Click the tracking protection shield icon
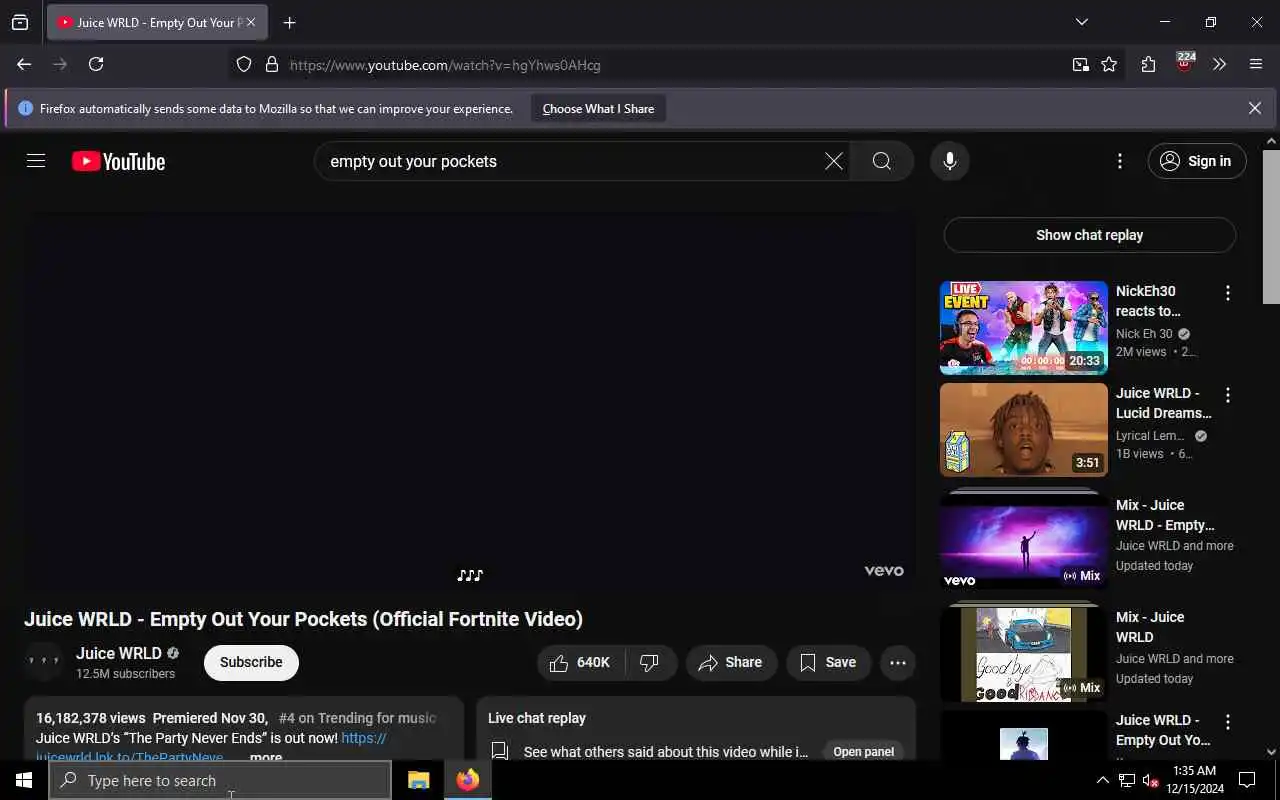The width and height of the screenshot is (1280, 800). (244, 65)
